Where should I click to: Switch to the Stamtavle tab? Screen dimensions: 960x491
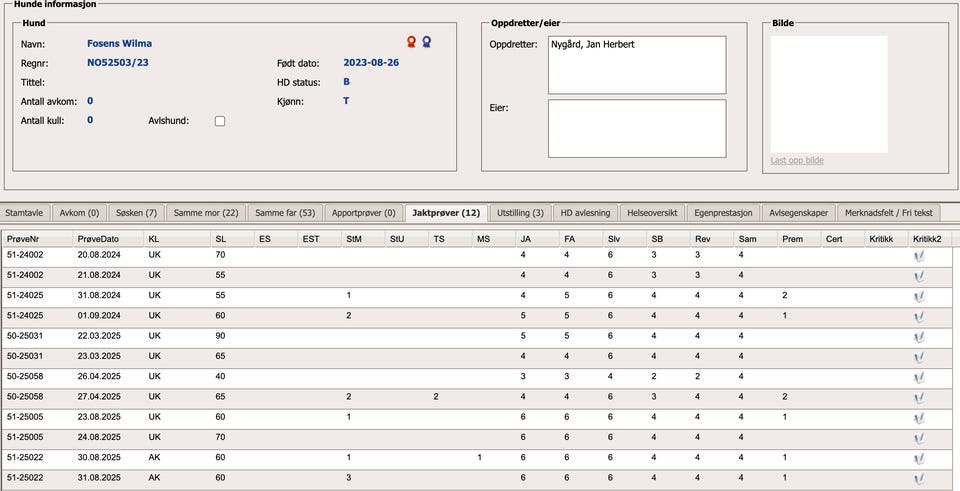pyautogui.click(x=24, y=213)
